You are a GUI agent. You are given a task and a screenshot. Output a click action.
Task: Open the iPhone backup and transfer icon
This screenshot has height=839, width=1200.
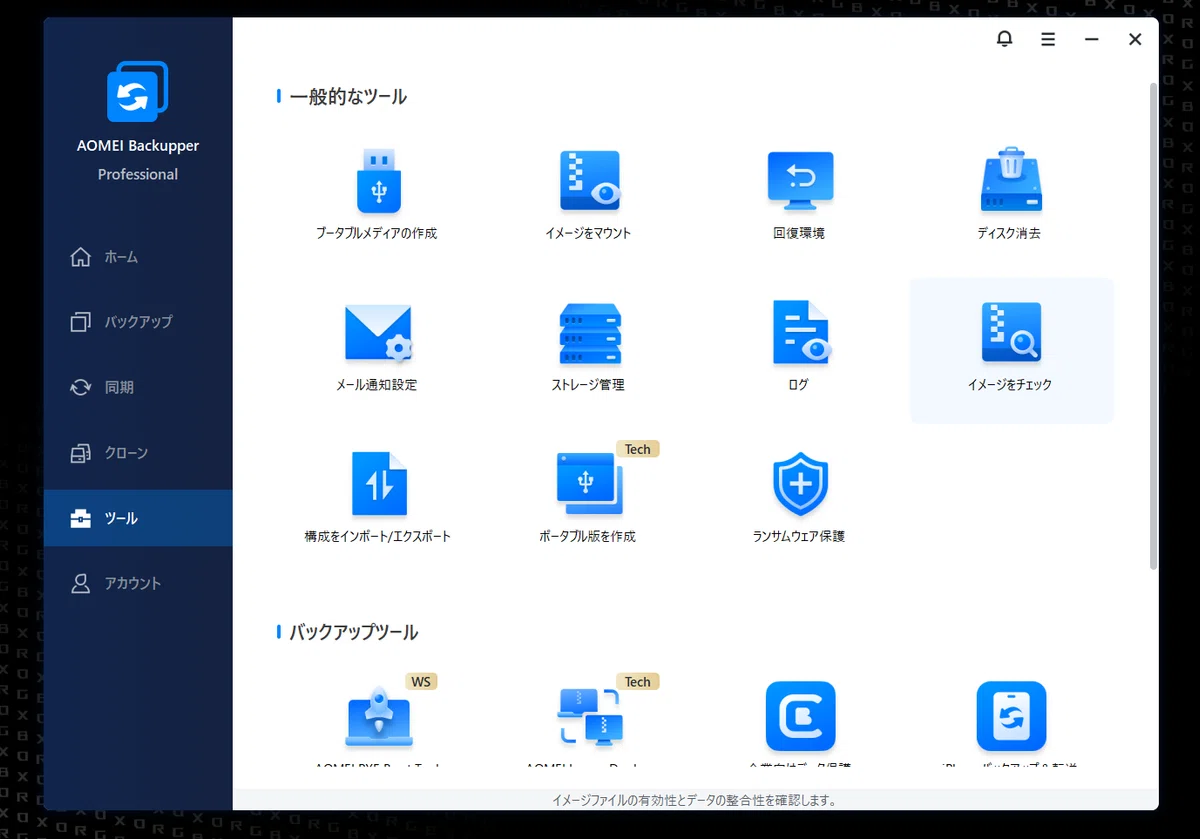click(1011, 716)
